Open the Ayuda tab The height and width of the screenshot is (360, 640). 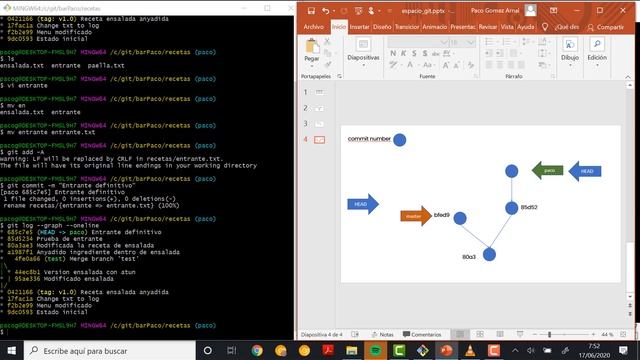[525, 27]
